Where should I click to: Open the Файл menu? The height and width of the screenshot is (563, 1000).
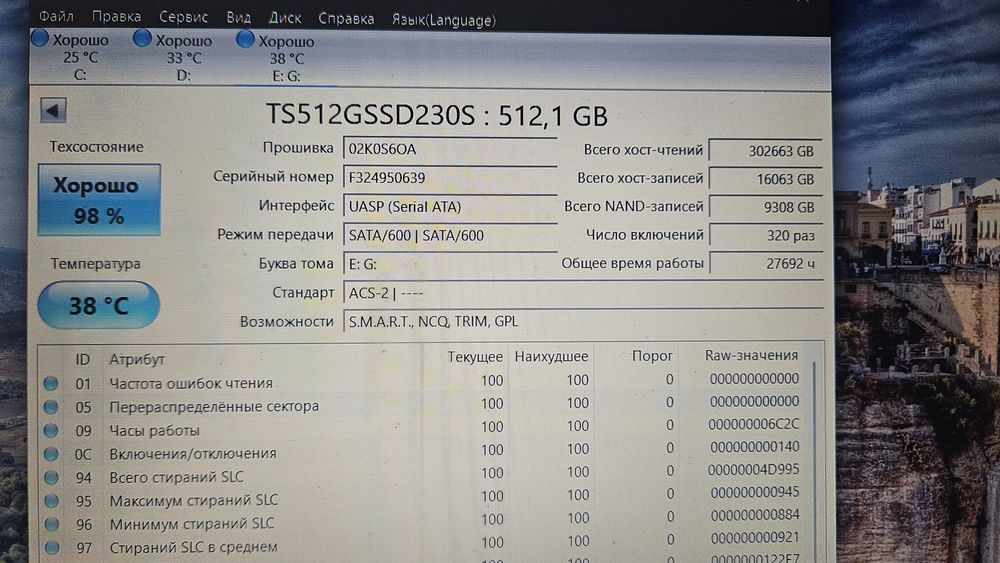pos(56,15)
